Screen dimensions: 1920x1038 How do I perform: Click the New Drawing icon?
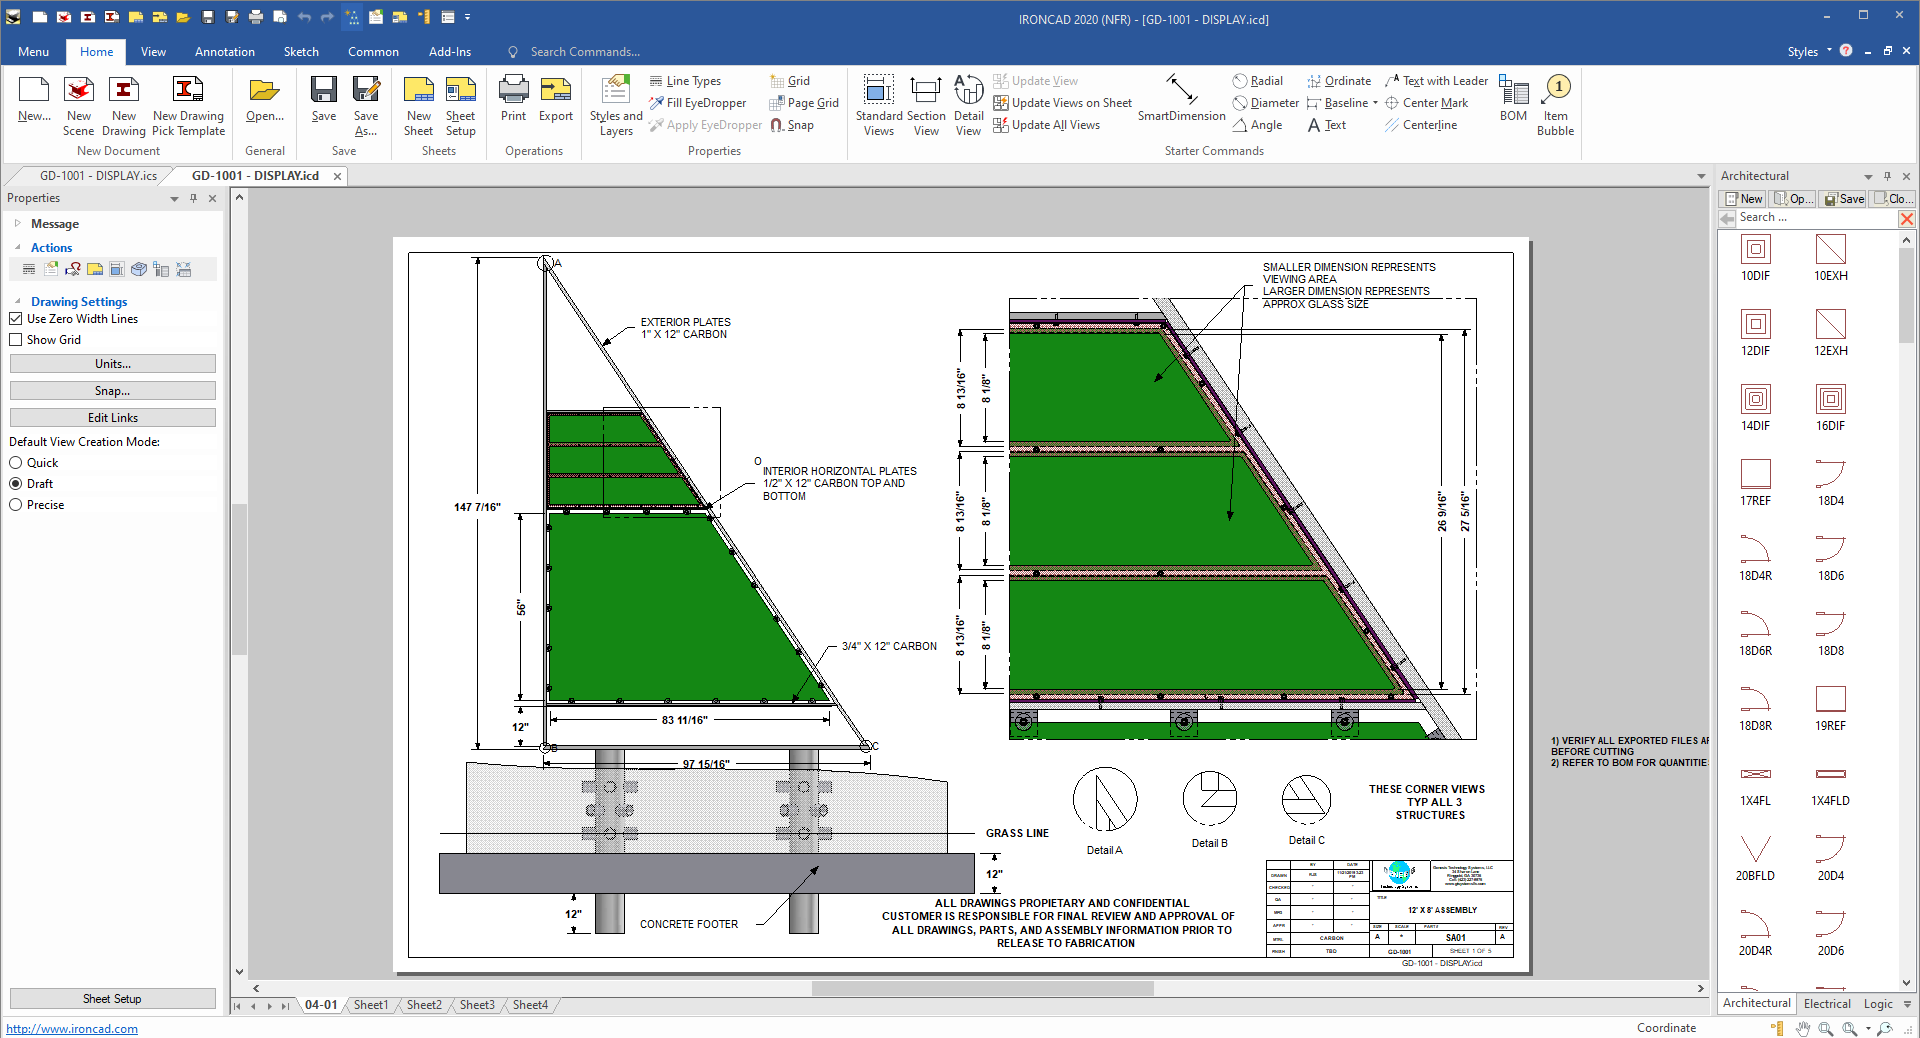point(124,105)
